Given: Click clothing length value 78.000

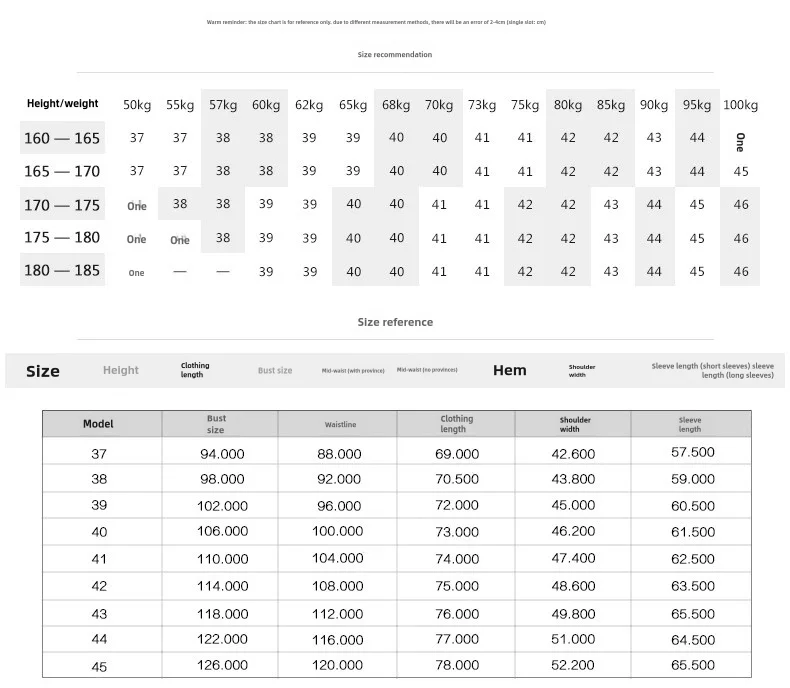Looking at the screenshot, I should pos(457,665).
